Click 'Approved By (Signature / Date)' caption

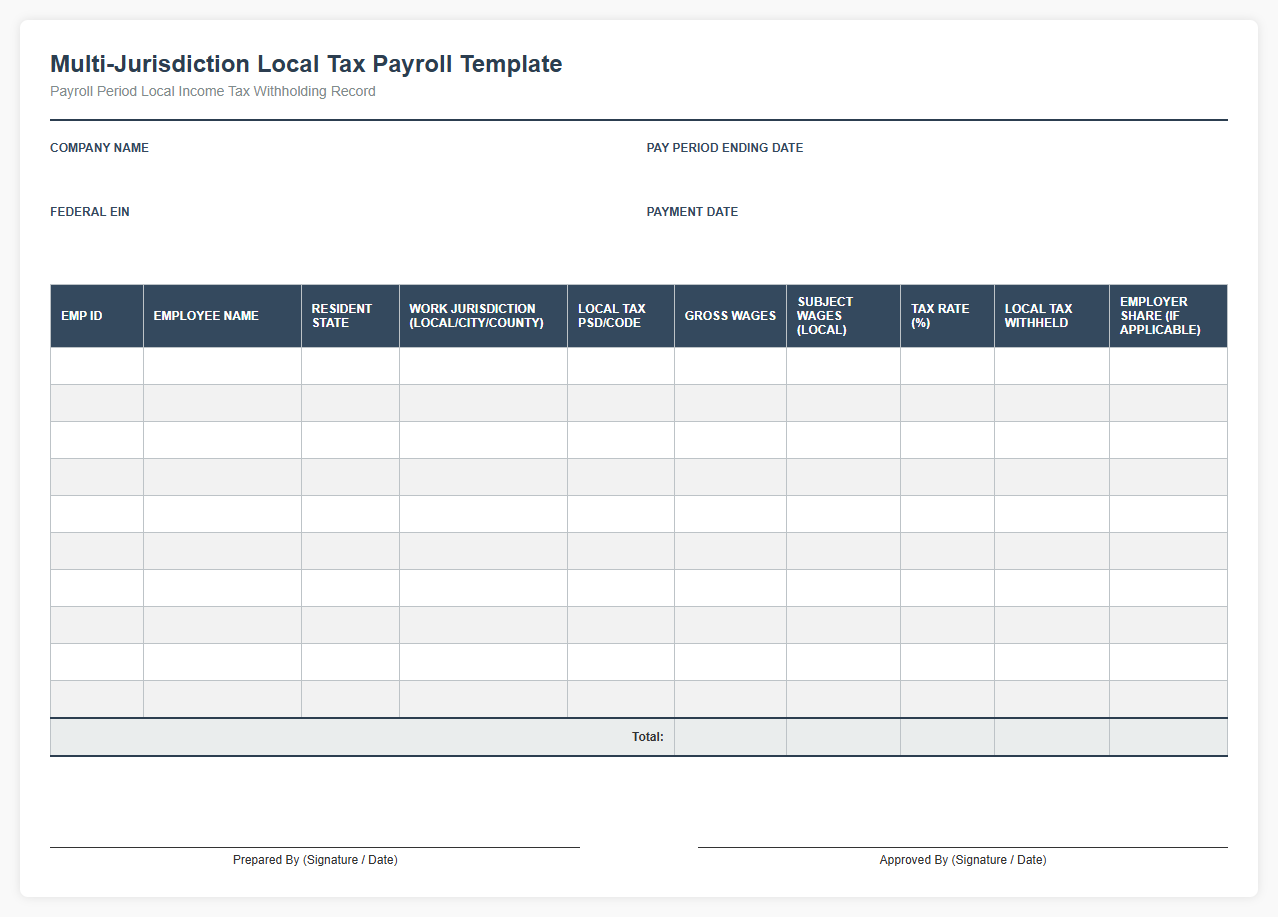[963, 860]
